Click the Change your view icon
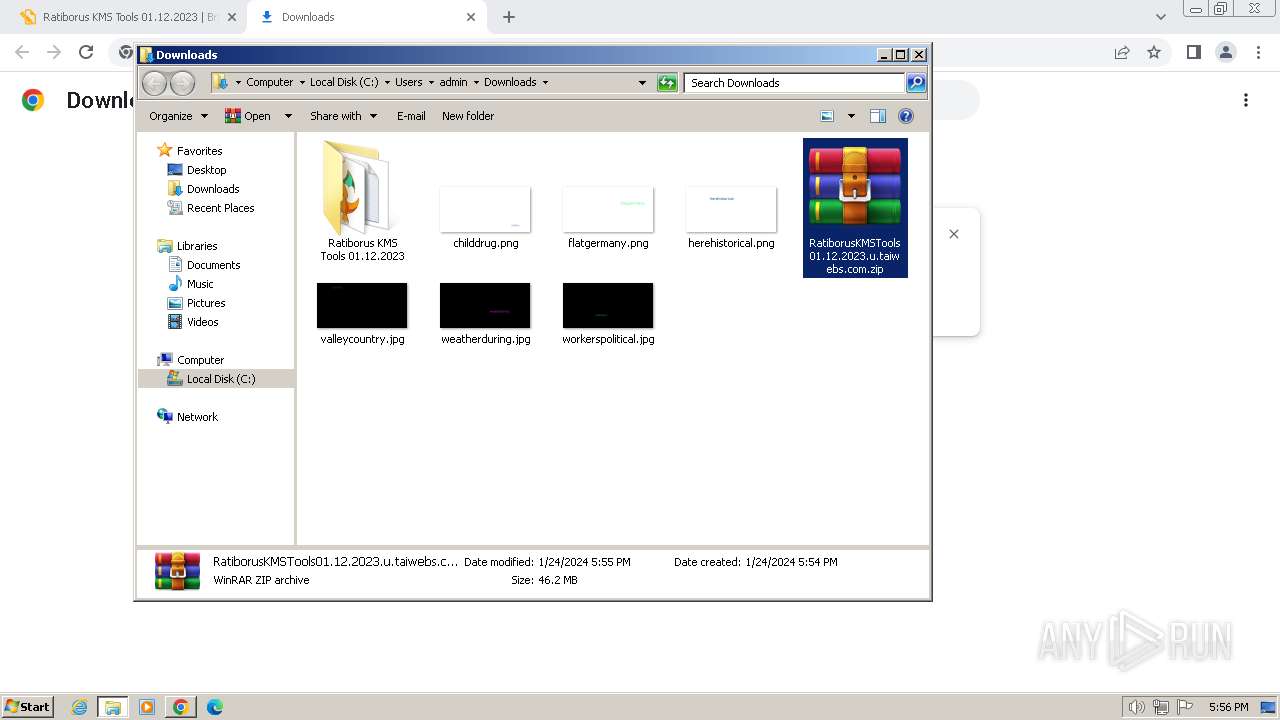The image size is (1280, 720). click(827, 116)
